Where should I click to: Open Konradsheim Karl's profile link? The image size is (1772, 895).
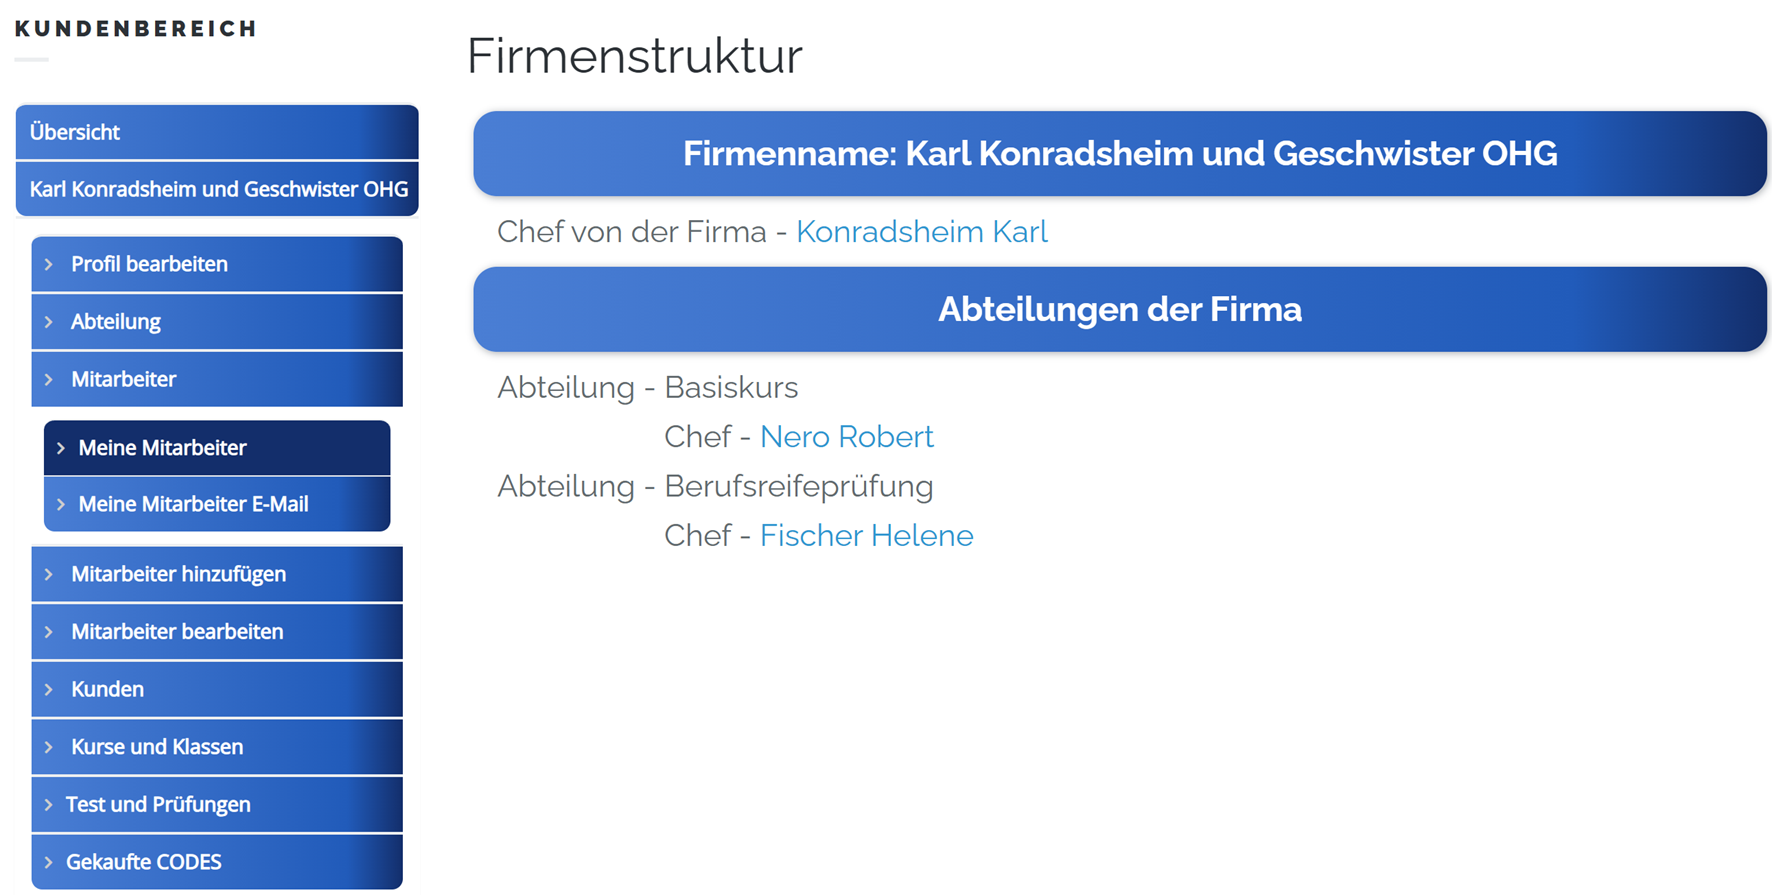(921, 232)
